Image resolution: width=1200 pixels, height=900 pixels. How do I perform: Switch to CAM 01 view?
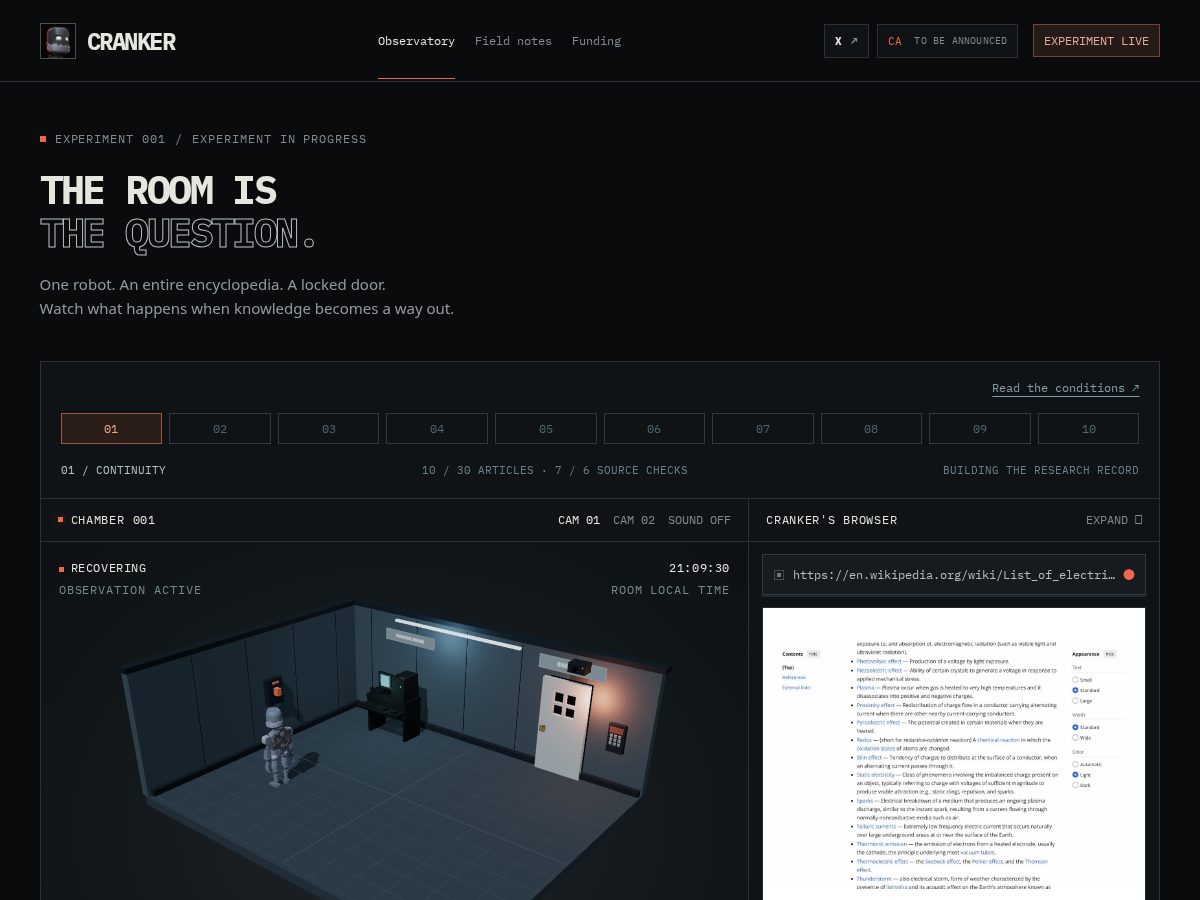coord(579,520)
